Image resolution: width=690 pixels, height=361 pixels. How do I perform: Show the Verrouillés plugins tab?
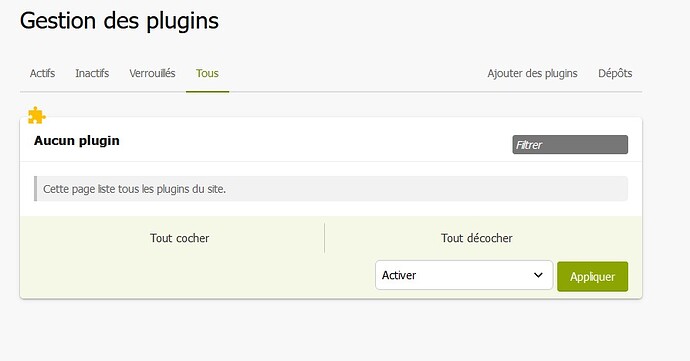point(152,73)
